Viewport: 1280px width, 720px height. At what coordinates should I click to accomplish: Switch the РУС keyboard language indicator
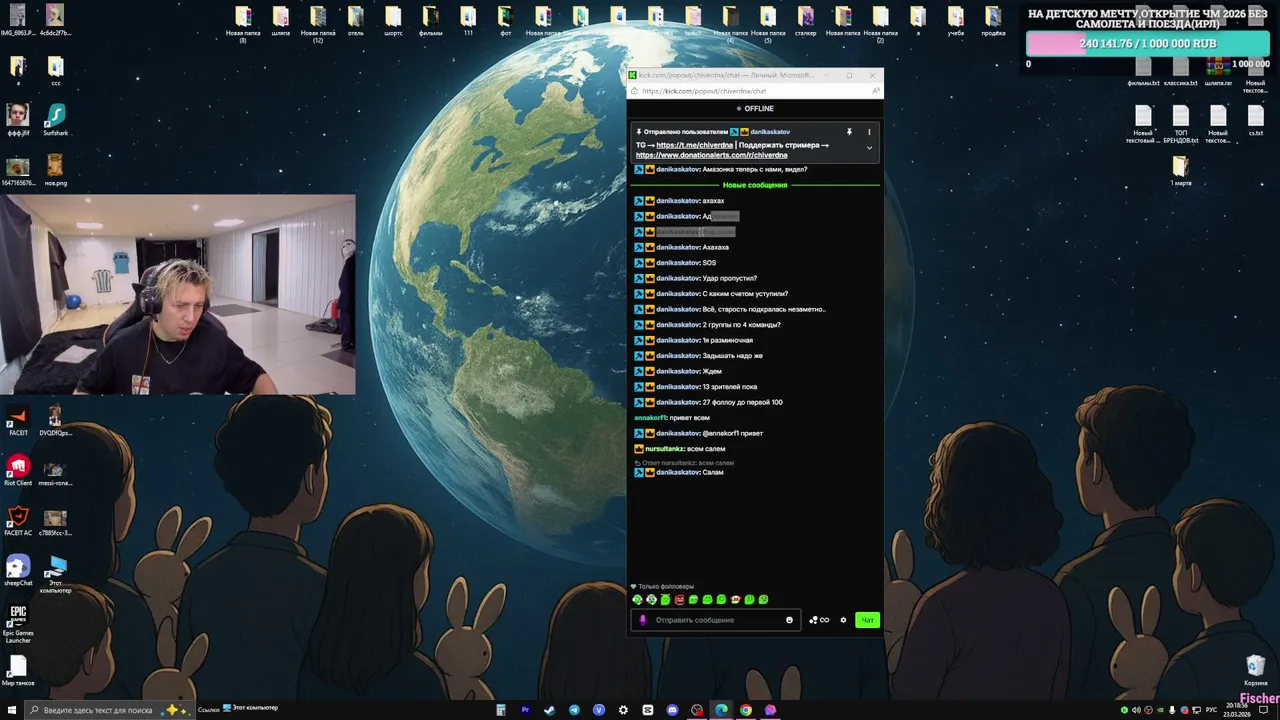pyautogui.click(x=1211, y=710)
